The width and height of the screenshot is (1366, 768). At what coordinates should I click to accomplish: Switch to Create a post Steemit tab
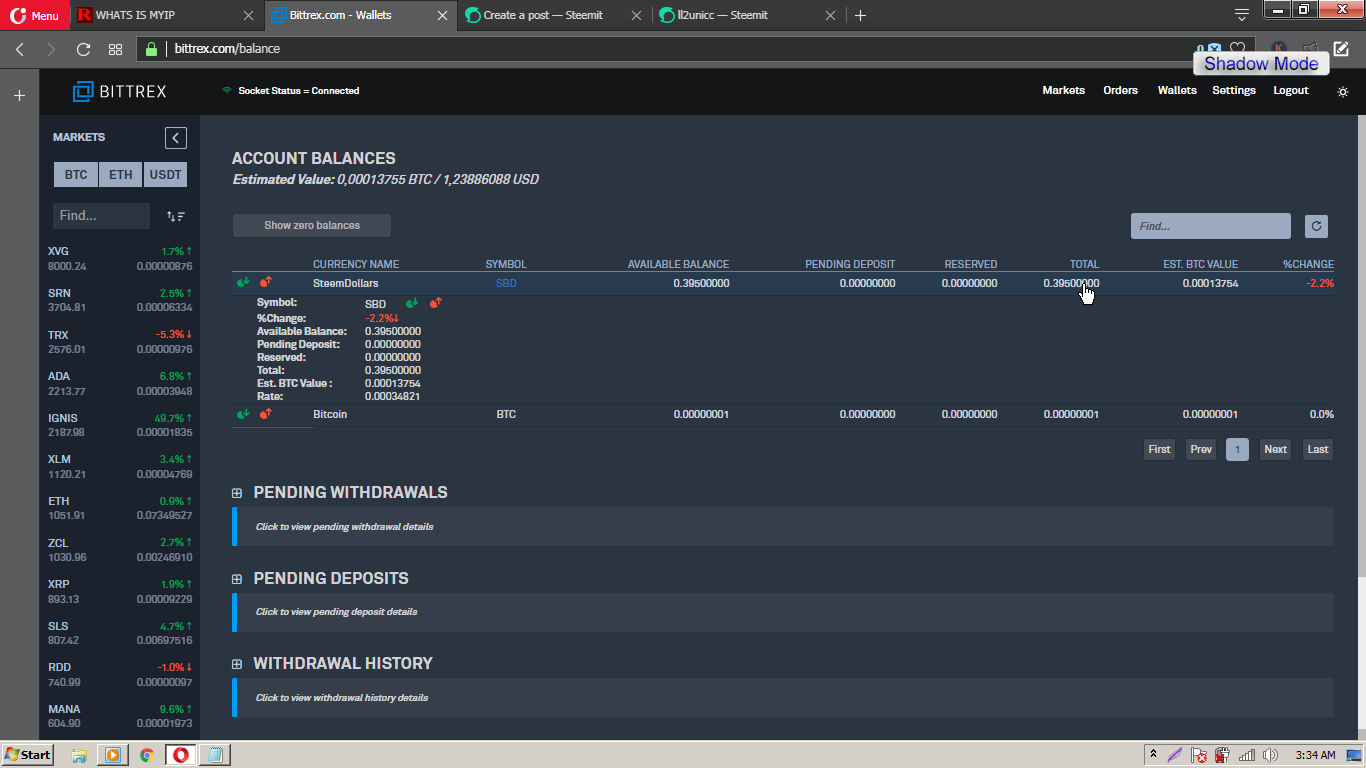553,15
